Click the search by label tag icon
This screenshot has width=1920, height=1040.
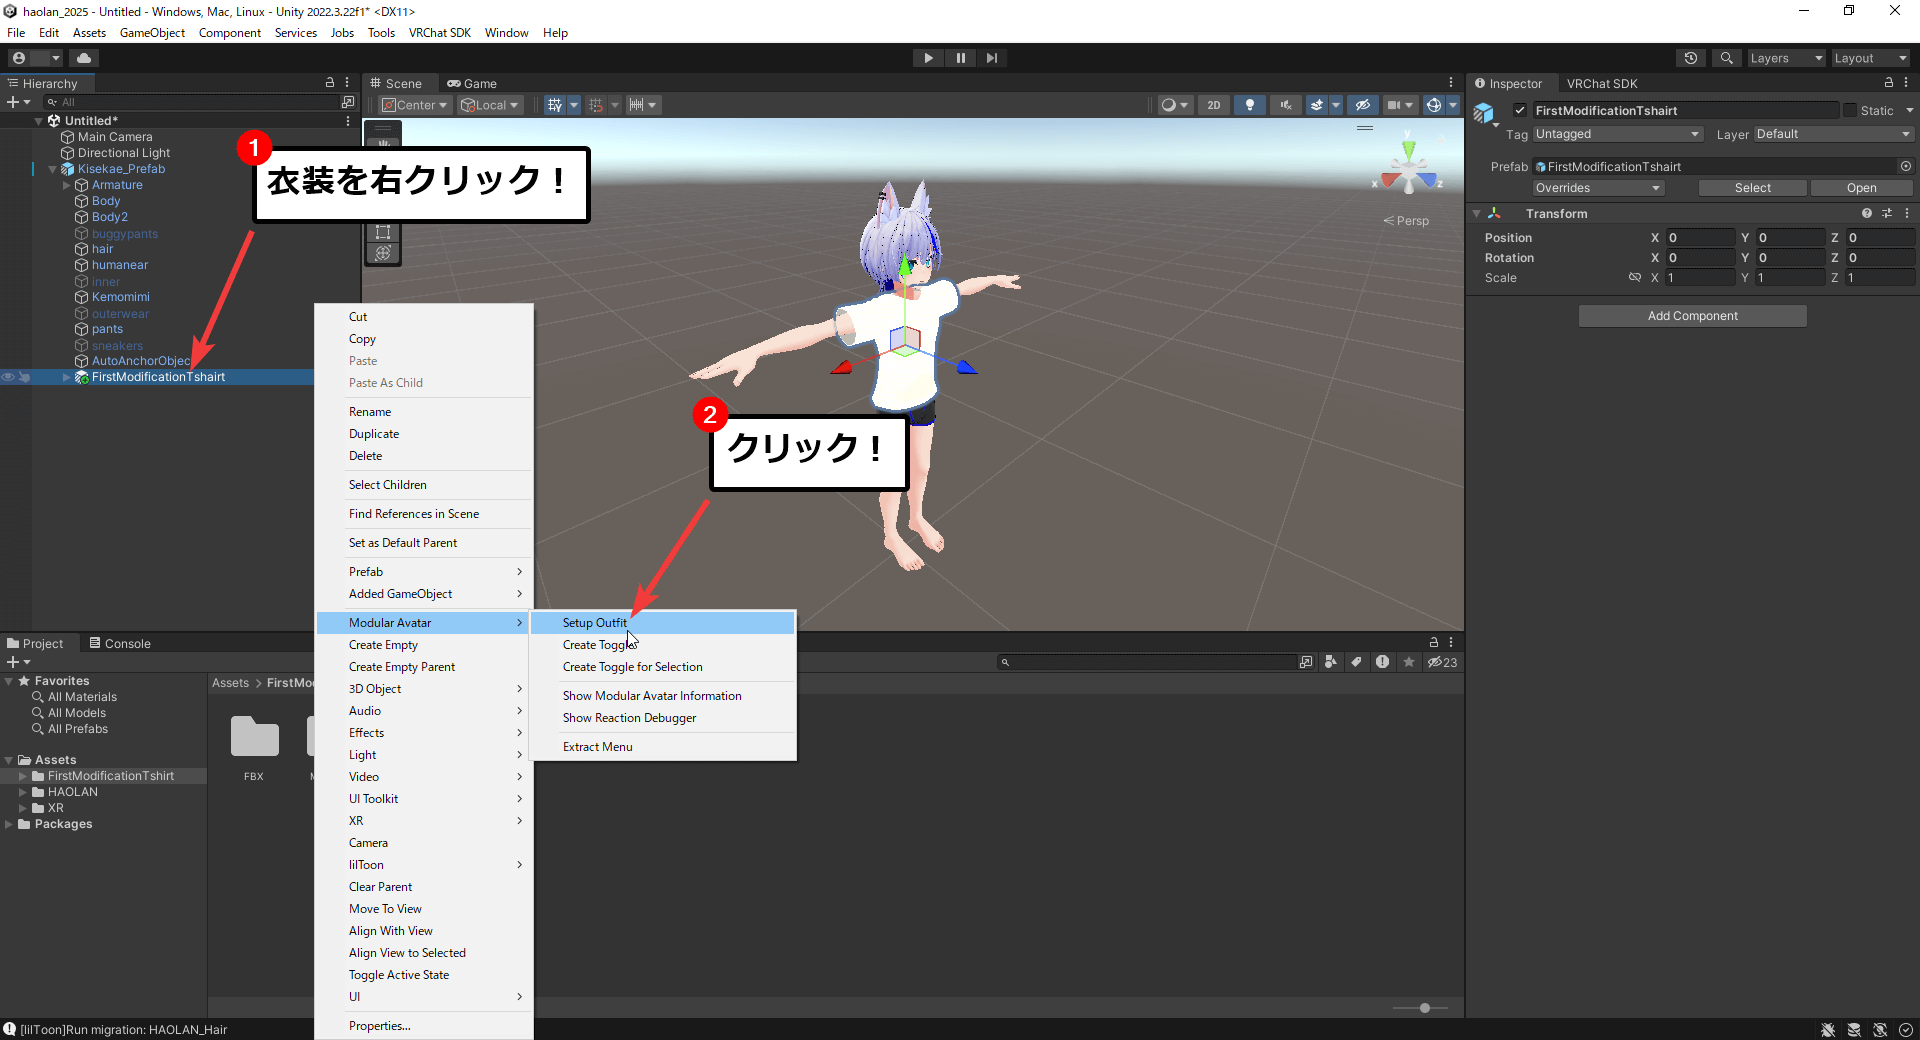coord(1356,662)
